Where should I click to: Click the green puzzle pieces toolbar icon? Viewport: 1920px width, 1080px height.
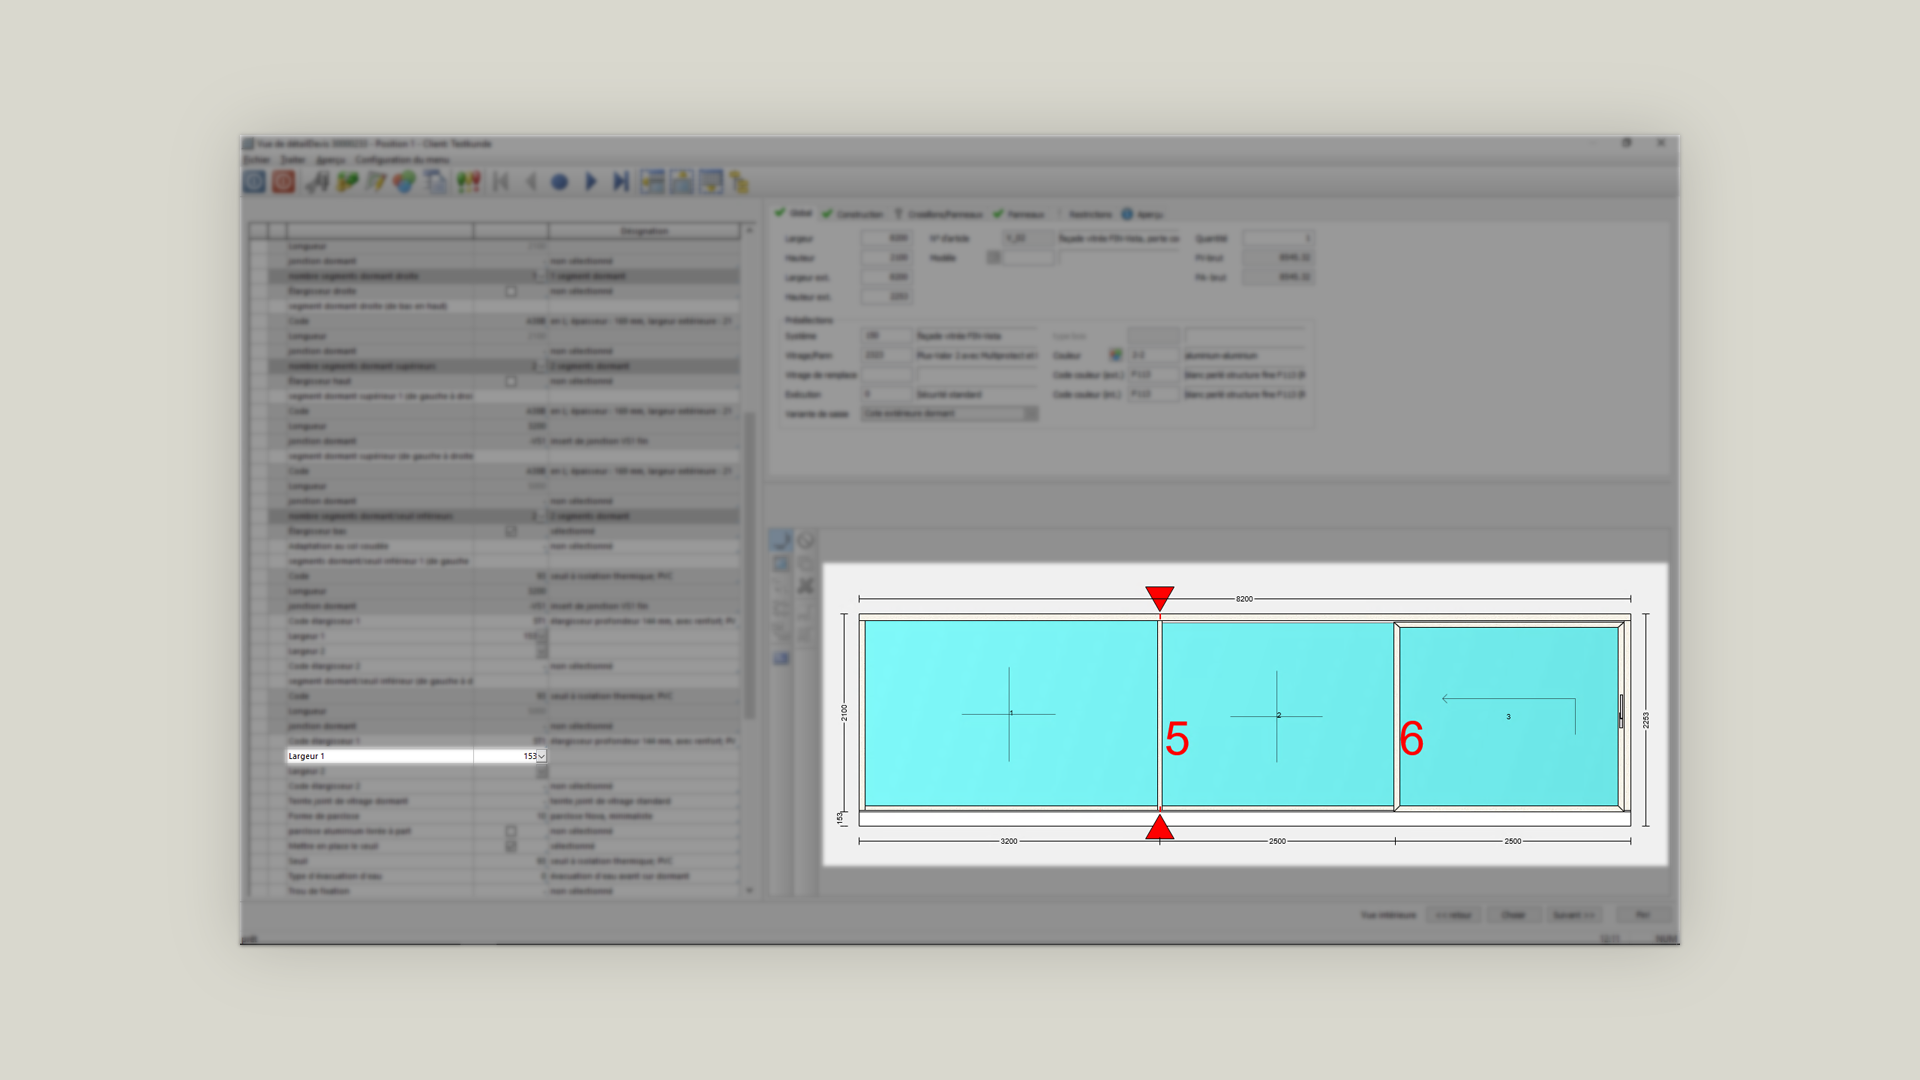point(347,182)
